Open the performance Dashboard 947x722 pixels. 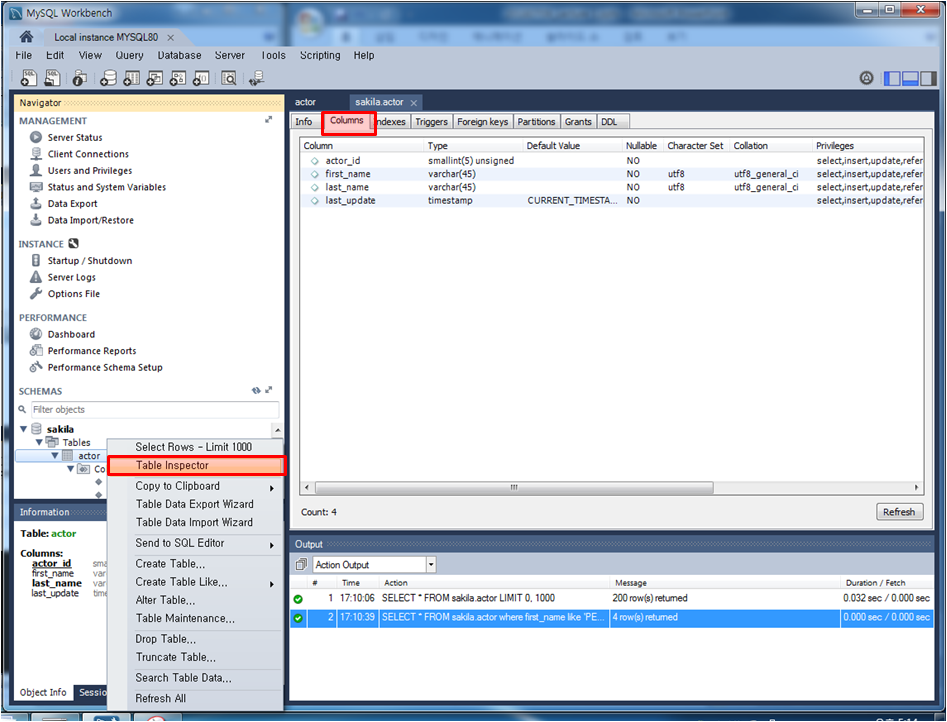(71, 334)
